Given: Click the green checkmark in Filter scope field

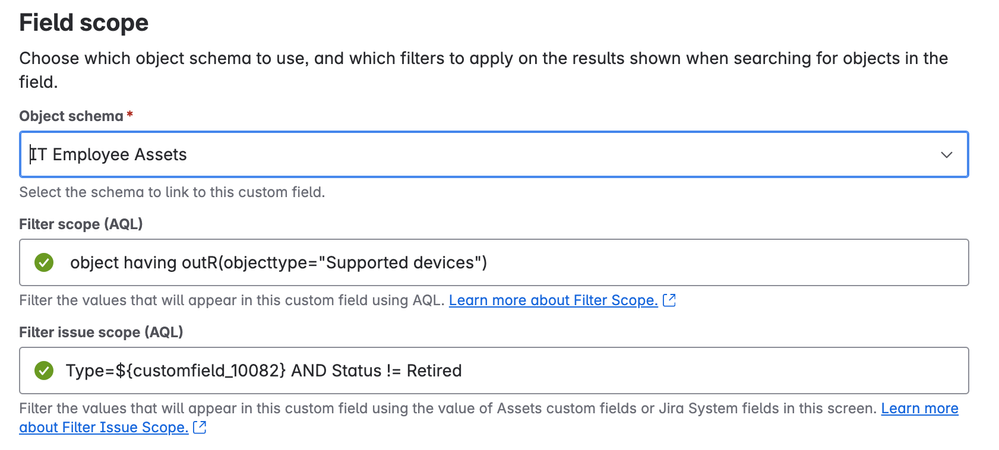Looking at the screenshot, I should coord(44,262).
